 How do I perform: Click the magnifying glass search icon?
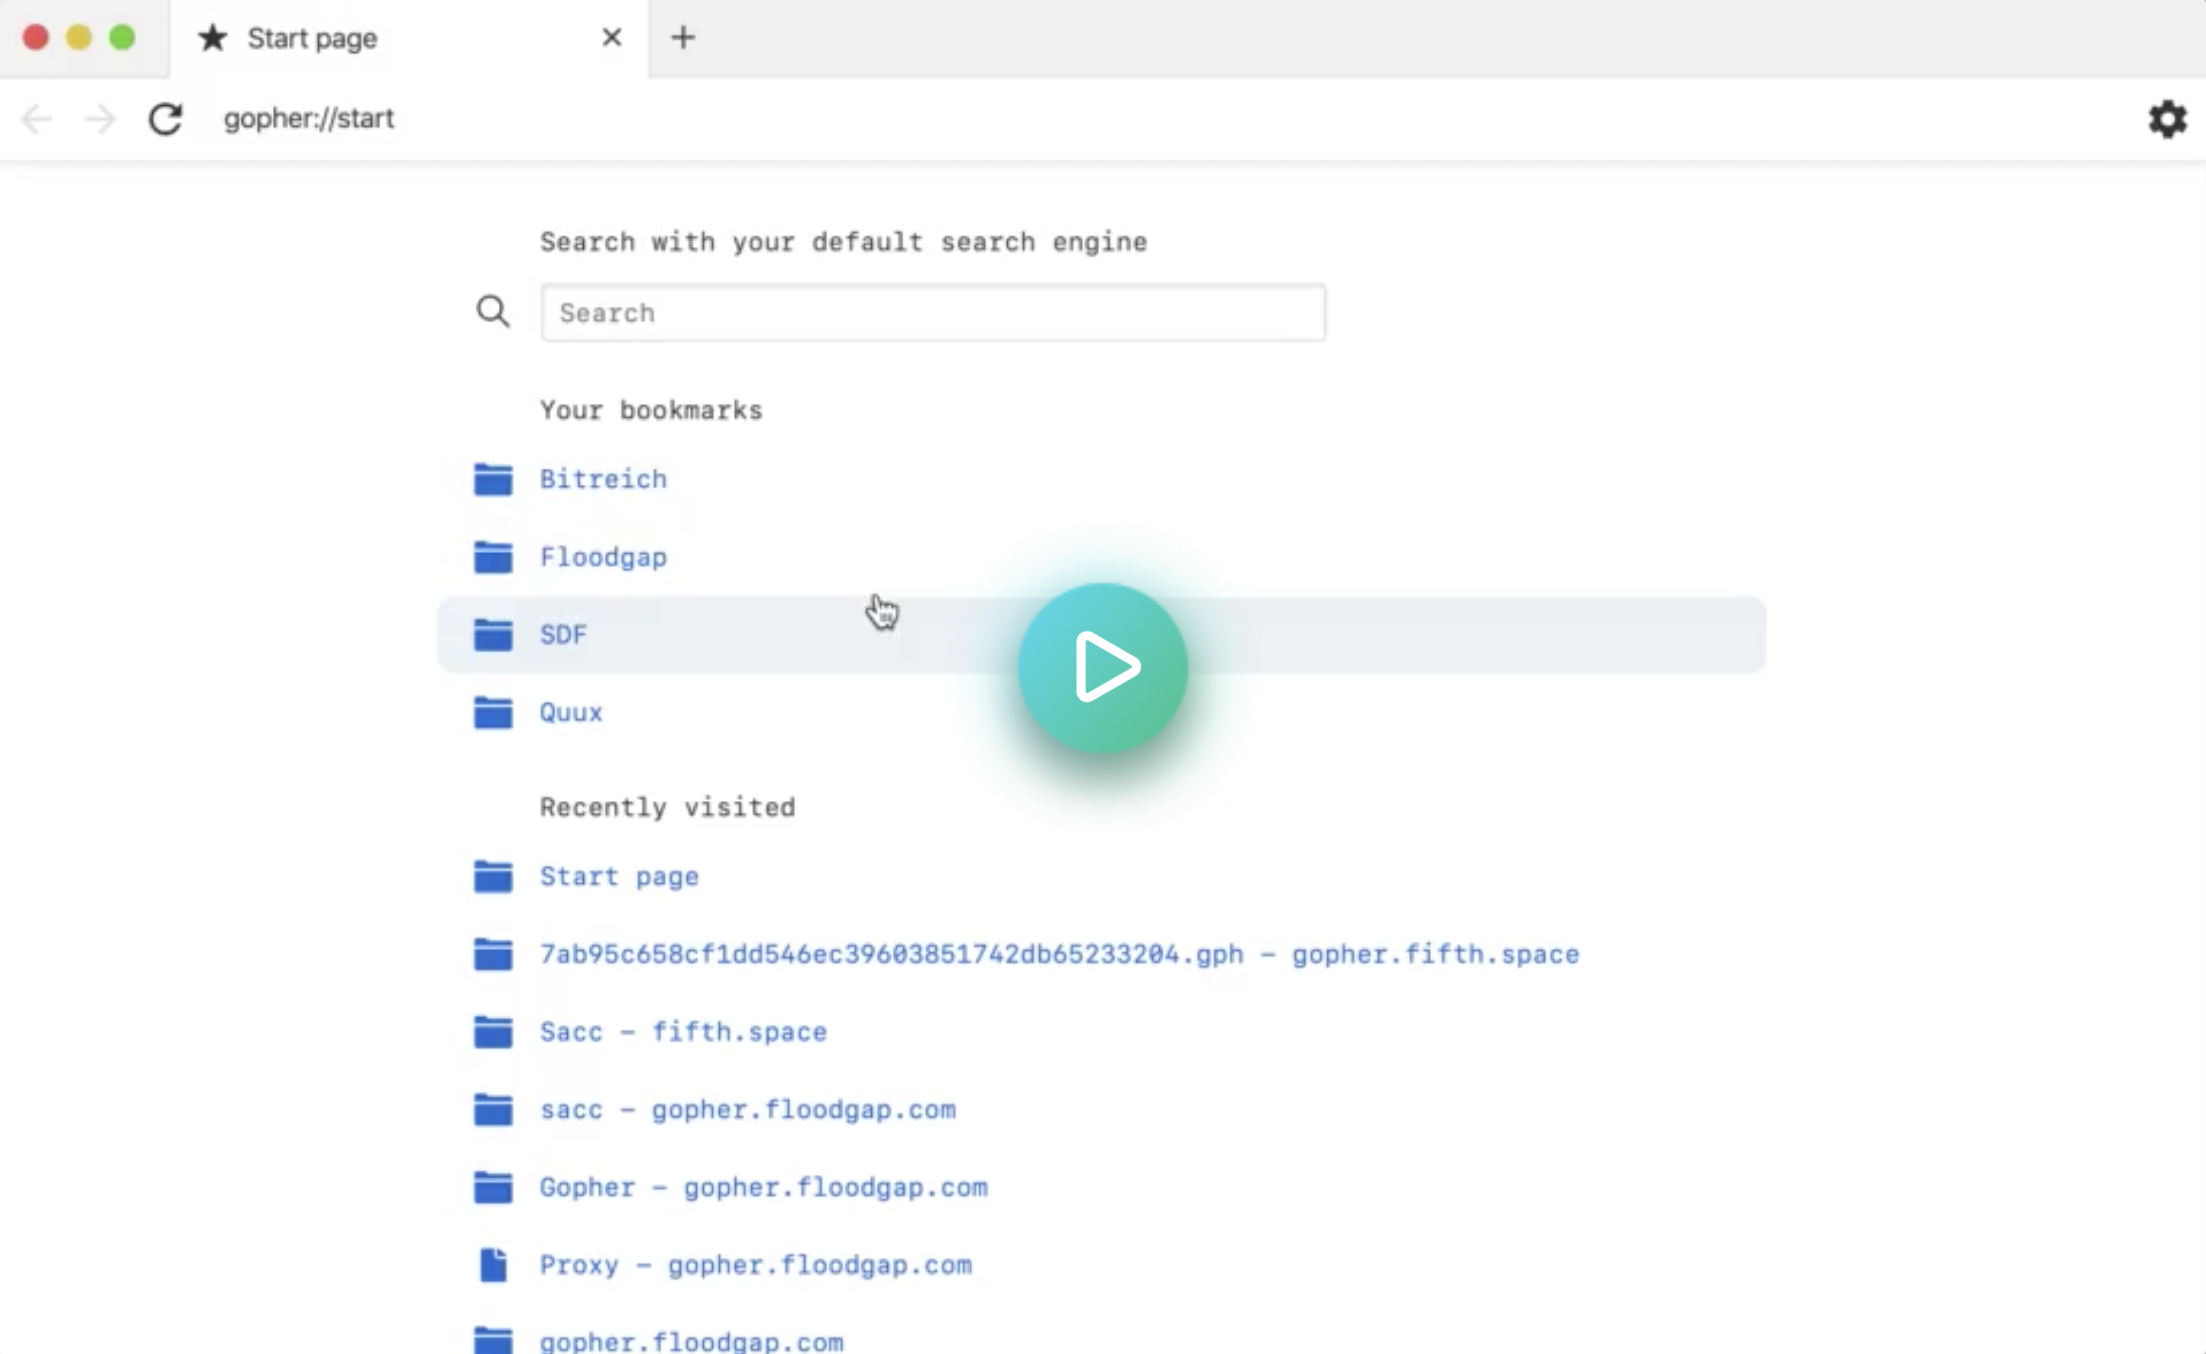coord(492,312)
